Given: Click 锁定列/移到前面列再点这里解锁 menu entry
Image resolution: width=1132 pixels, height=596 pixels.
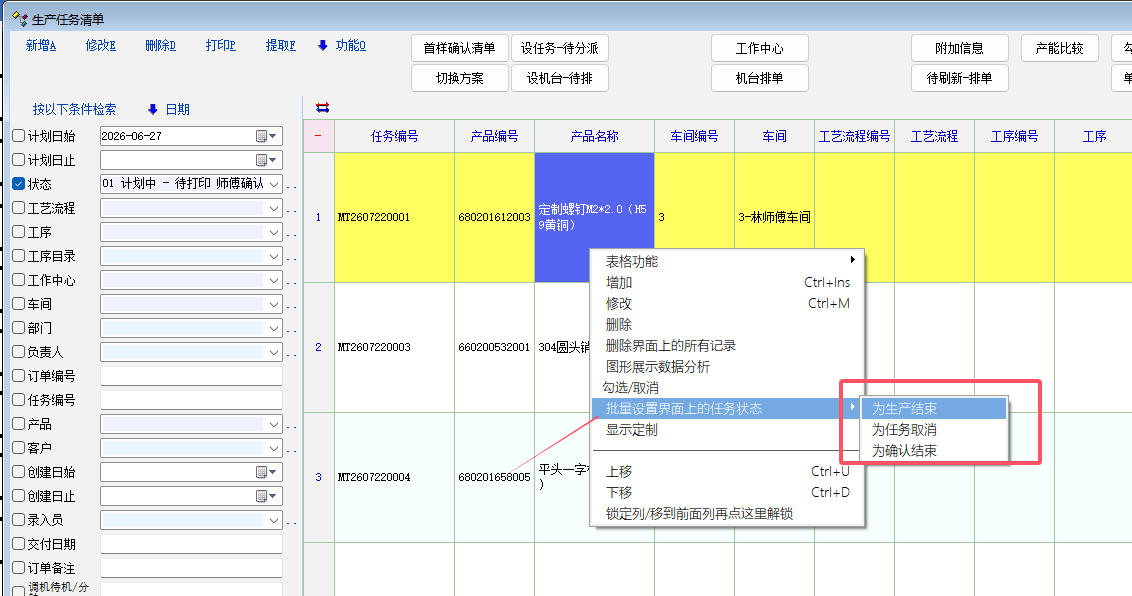Looking at the screenshot, I should [727, 513].
